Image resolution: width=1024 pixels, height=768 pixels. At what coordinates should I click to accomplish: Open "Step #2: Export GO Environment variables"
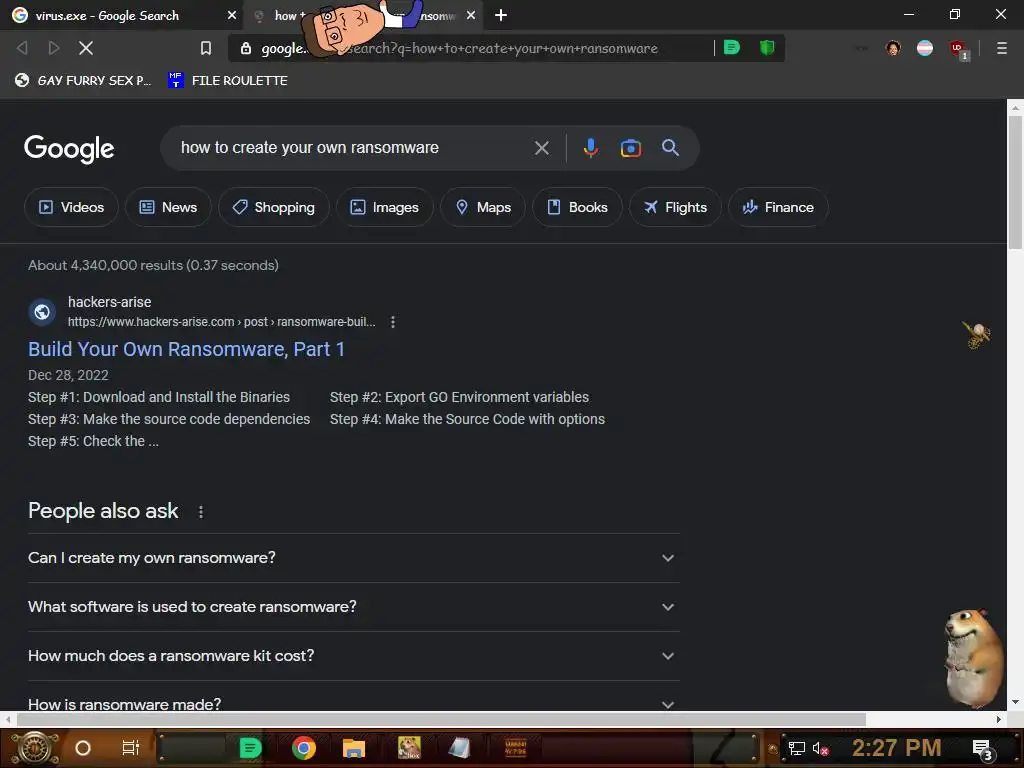(x=459, y=398)
